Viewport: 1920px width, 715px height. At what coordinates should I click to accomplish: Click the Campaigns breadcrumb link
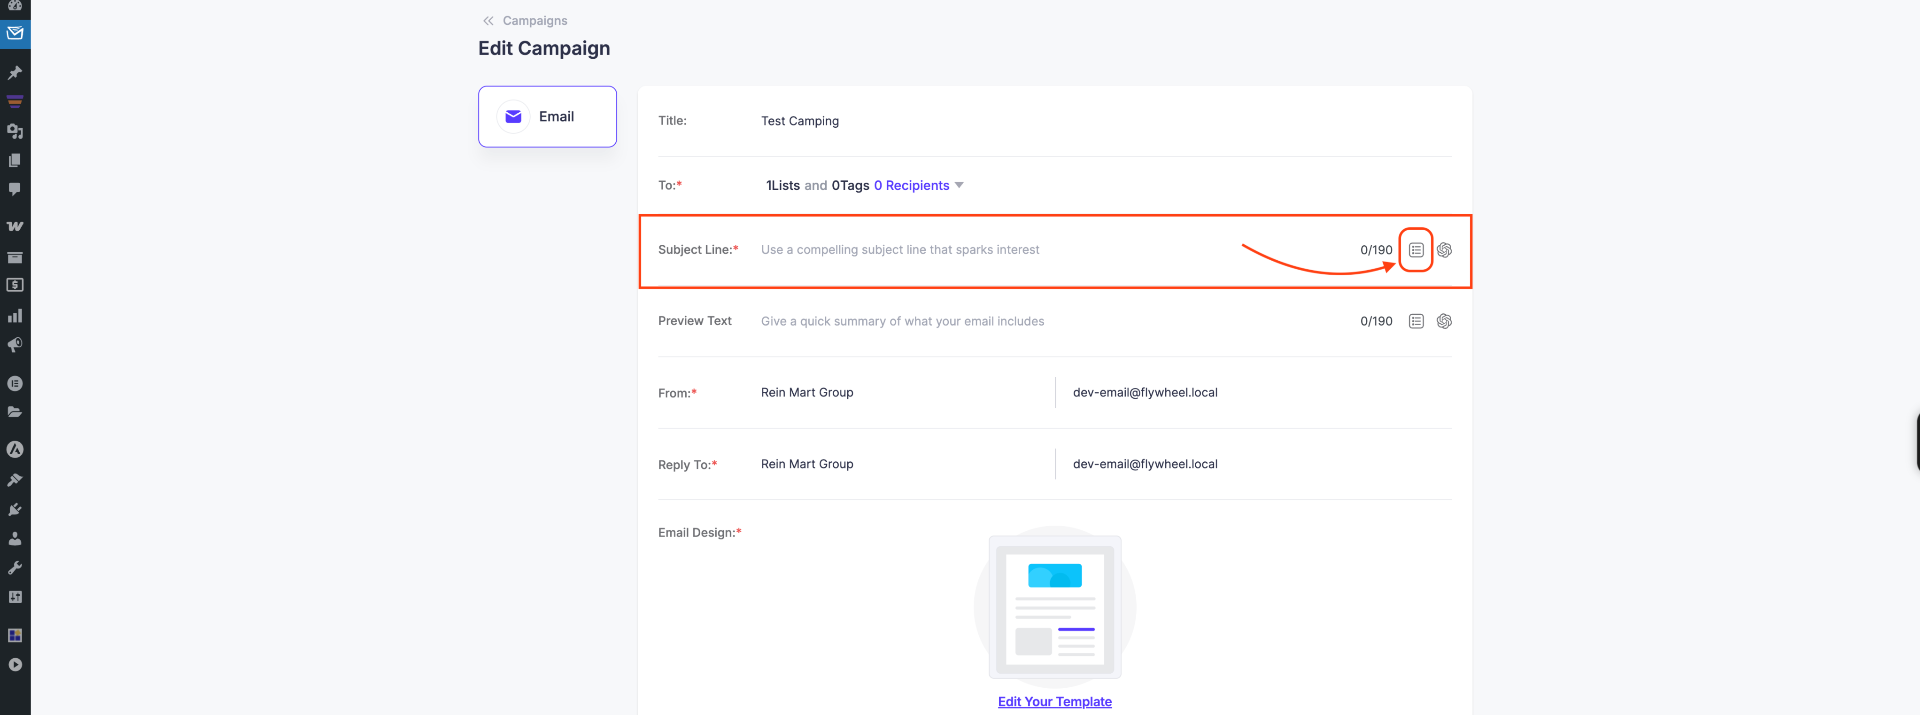click(x=535, y=21)
